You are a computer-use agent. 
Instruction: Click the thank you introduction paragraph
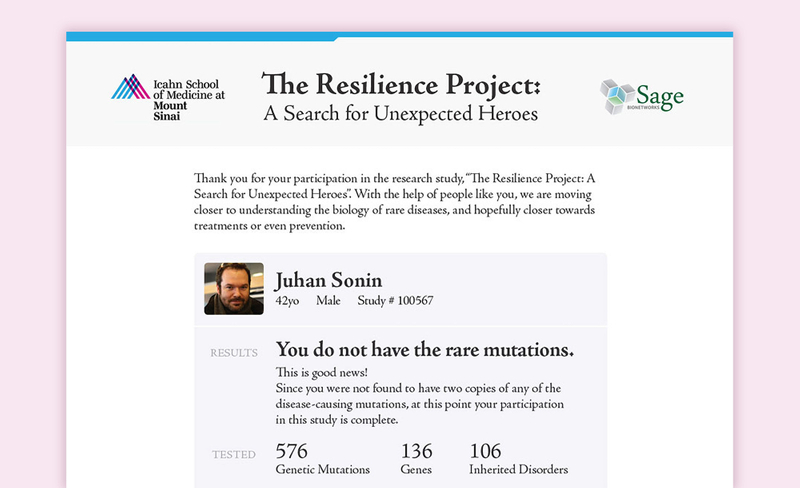394,202
